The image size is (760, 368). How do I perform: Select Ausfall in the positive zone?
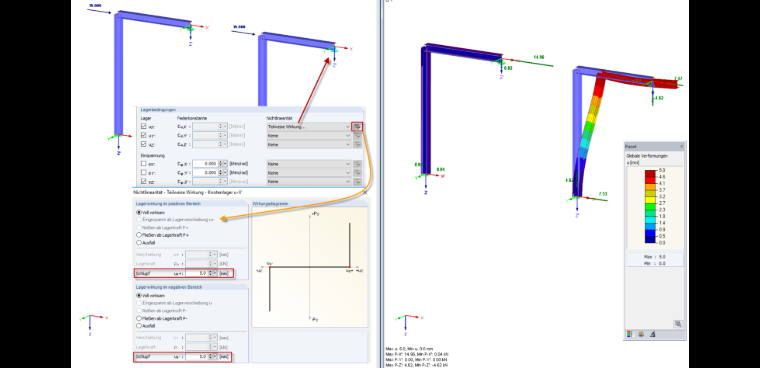[x=139, y=242]
